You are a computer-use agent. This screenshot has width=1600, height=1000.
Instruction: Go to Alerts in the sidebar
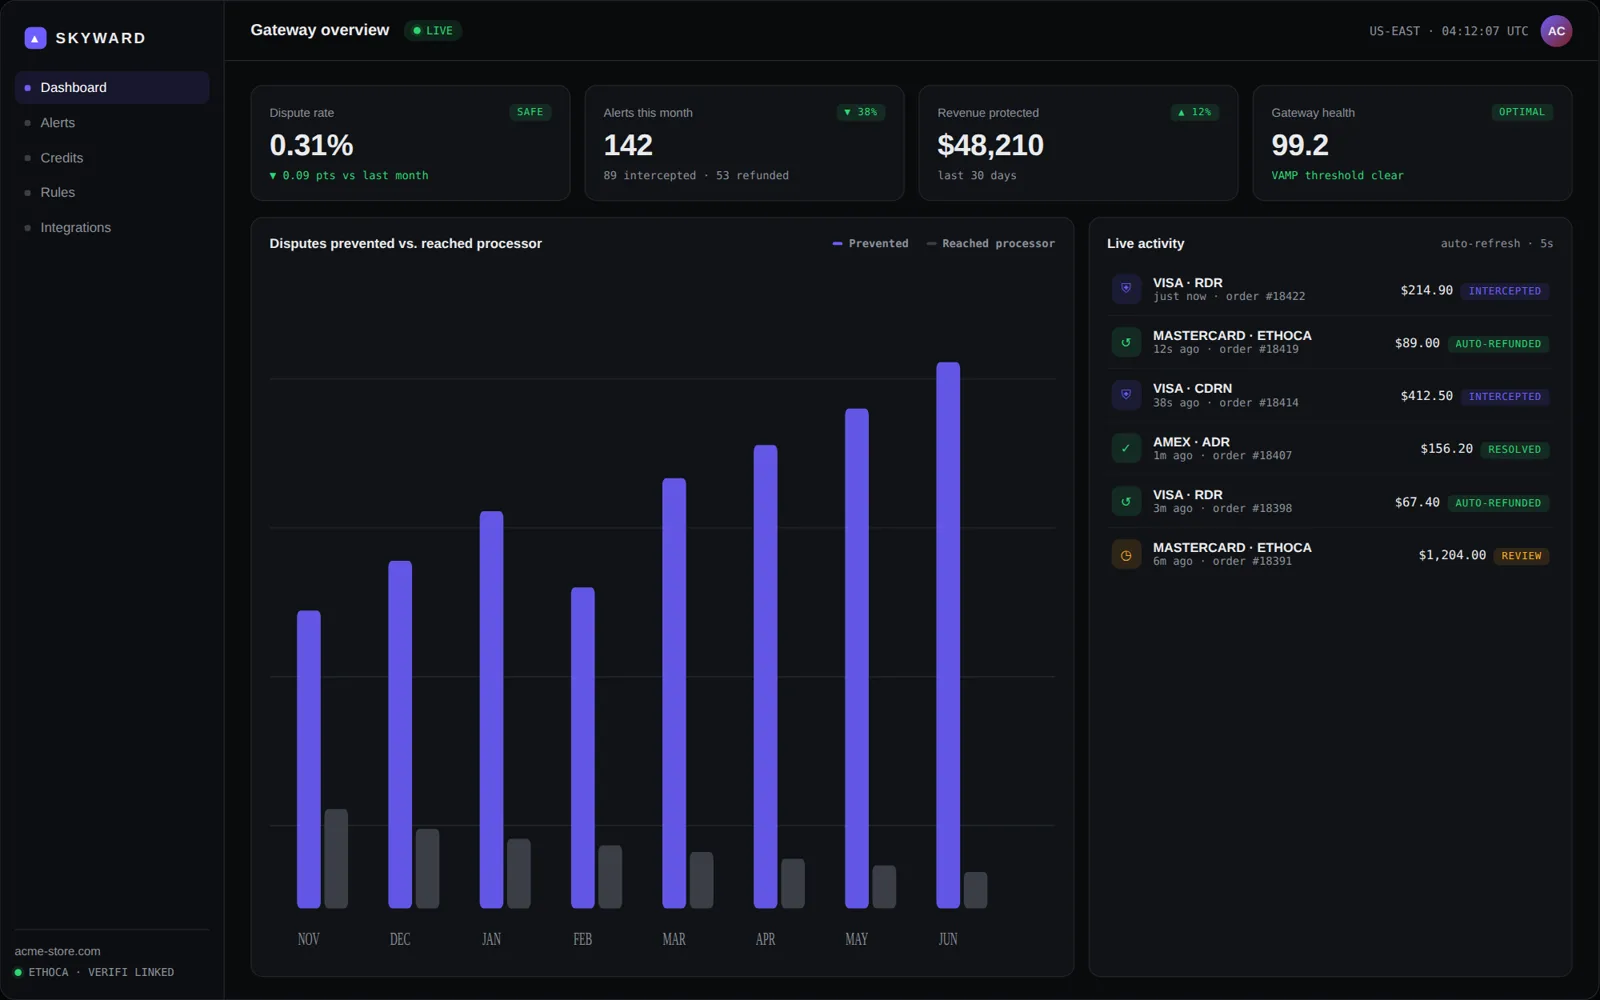click(x=112, y=122)
